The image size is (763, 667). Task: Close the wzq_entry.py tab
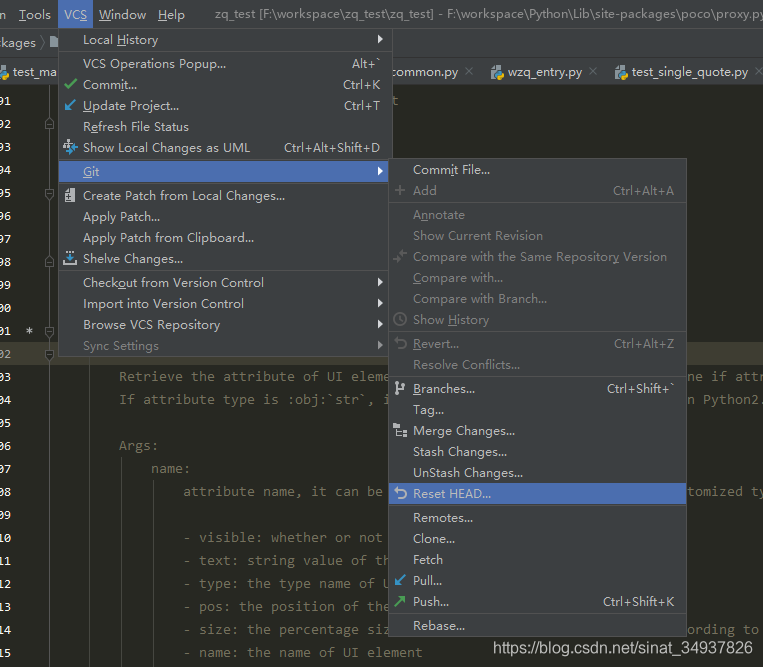[593, 72]
